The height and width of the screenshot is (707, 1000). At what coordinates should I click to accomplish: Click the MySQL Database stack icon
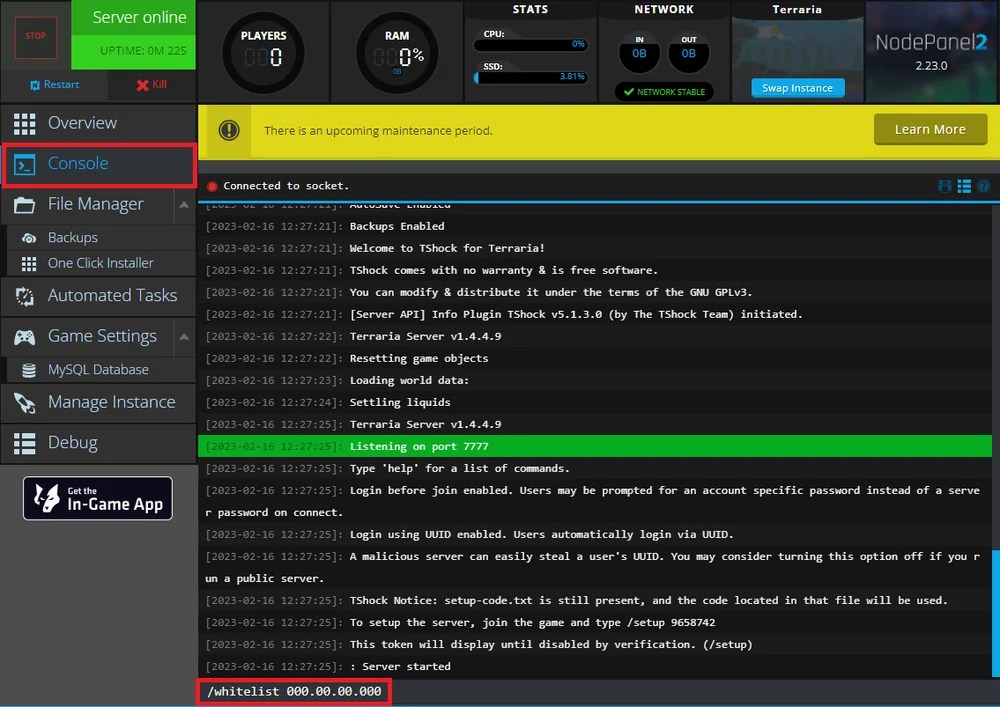click(29, 370)
